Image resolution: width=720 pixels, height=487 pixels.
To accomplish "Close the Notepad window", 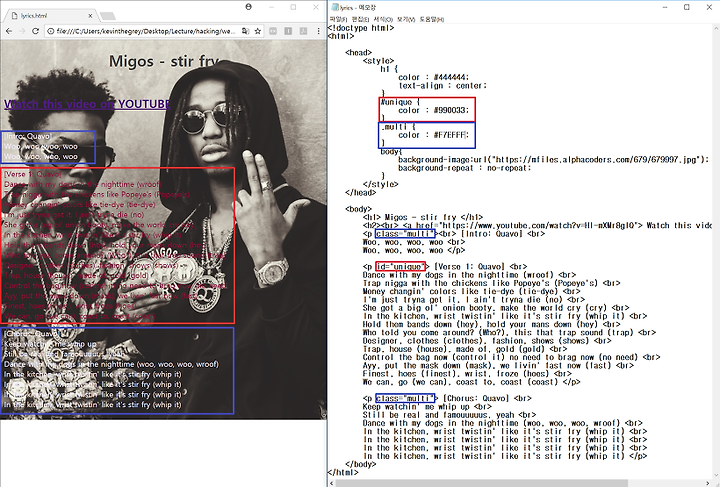I will pyautogui.click(x=709, y=7).
